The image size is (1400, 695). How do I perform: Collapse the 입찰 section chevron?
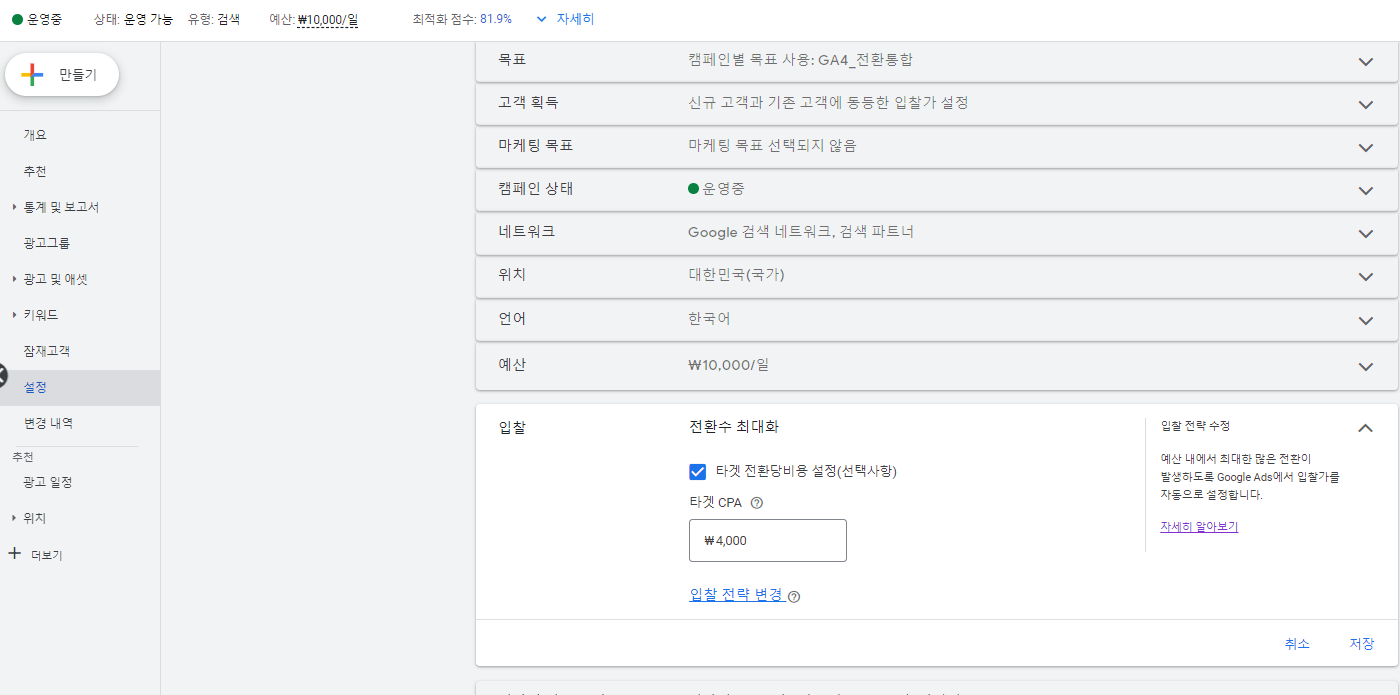pyautogui.click(x=1365, y=426)
